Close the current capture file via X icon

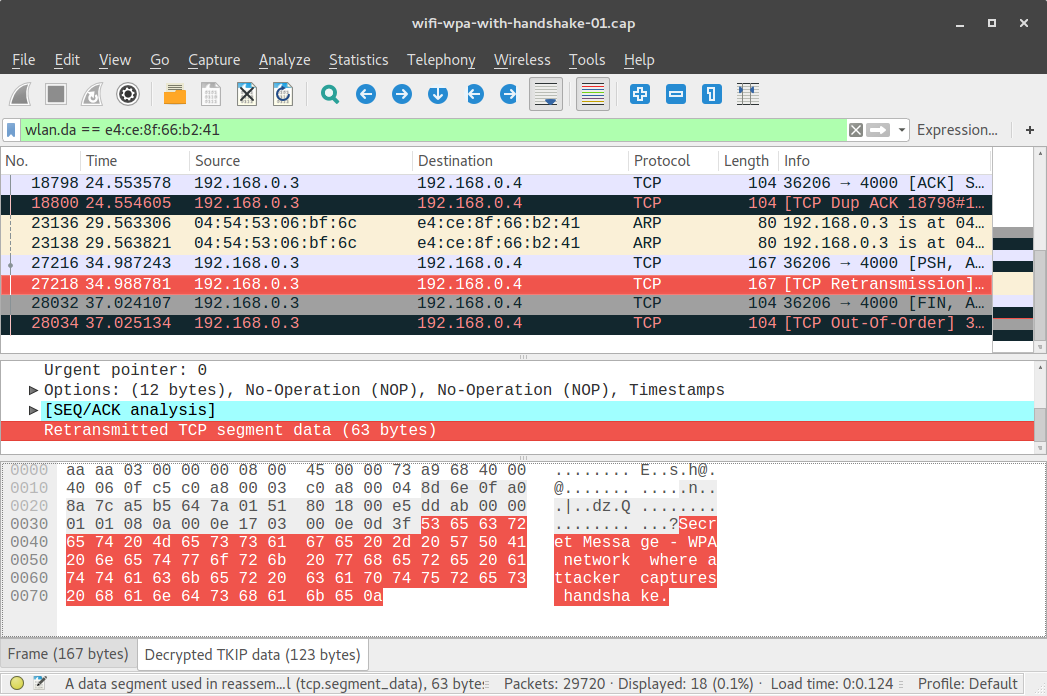click(x=246, y=93)
